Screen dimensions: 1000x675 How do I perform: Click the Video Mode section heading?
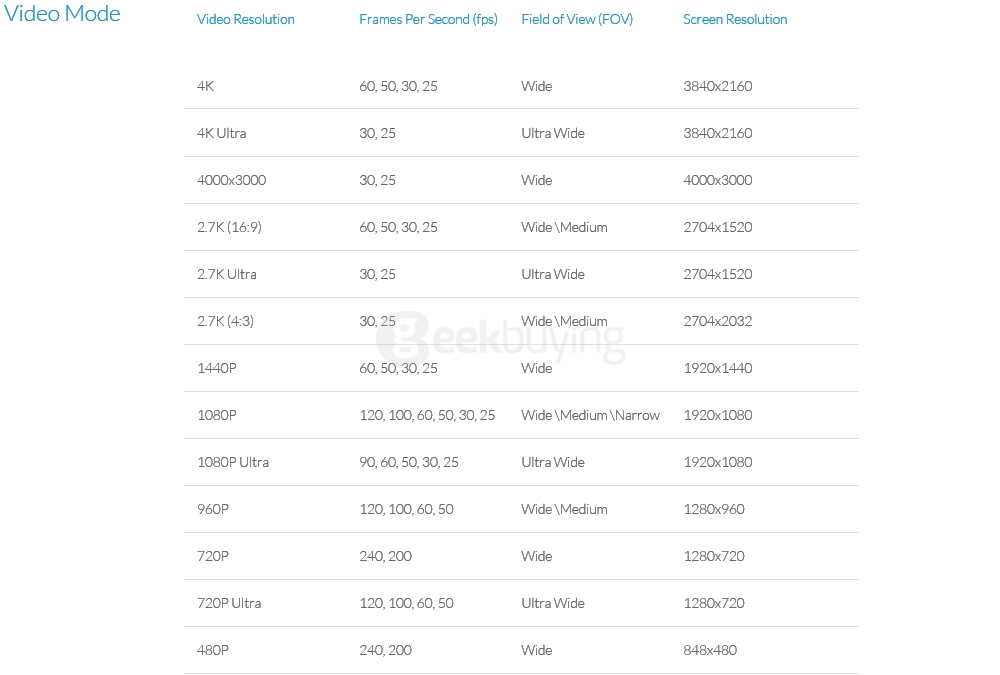click(x=62, y=14)
